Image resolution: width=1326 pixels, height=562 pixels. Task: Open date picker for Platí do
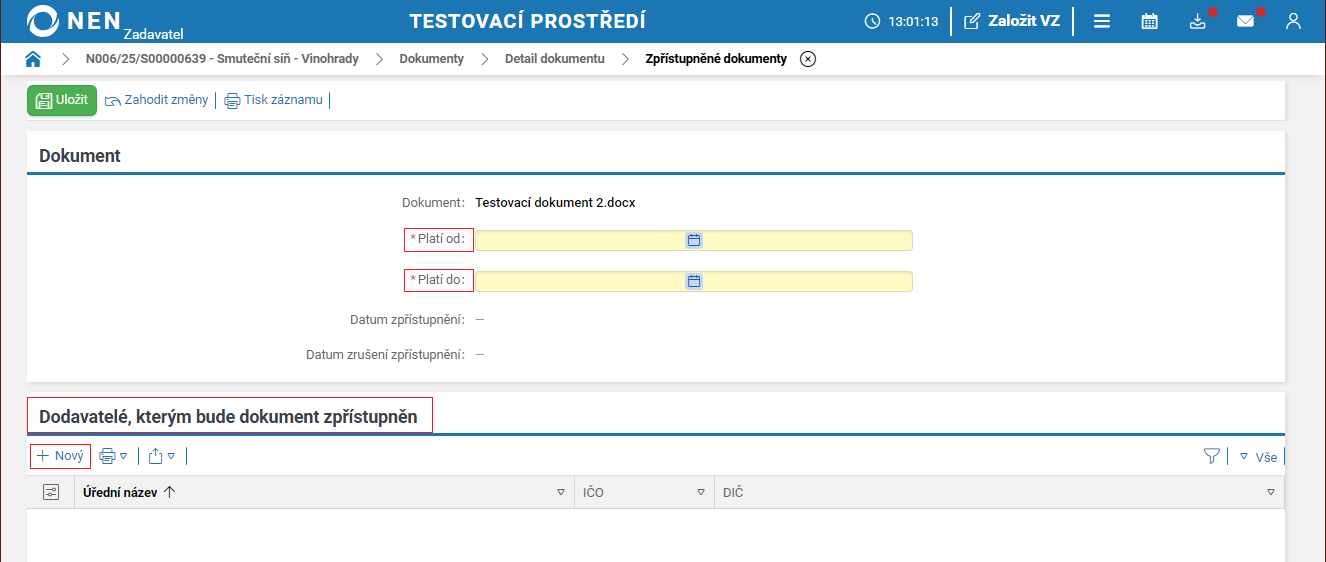pyautogui.click(x=694, y=281)
